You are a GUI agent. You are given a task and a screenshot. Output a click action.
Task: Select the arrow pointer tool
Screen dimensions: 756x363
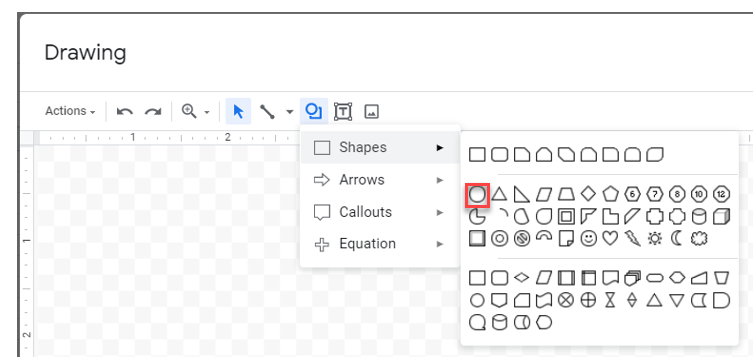pos(238,111)
